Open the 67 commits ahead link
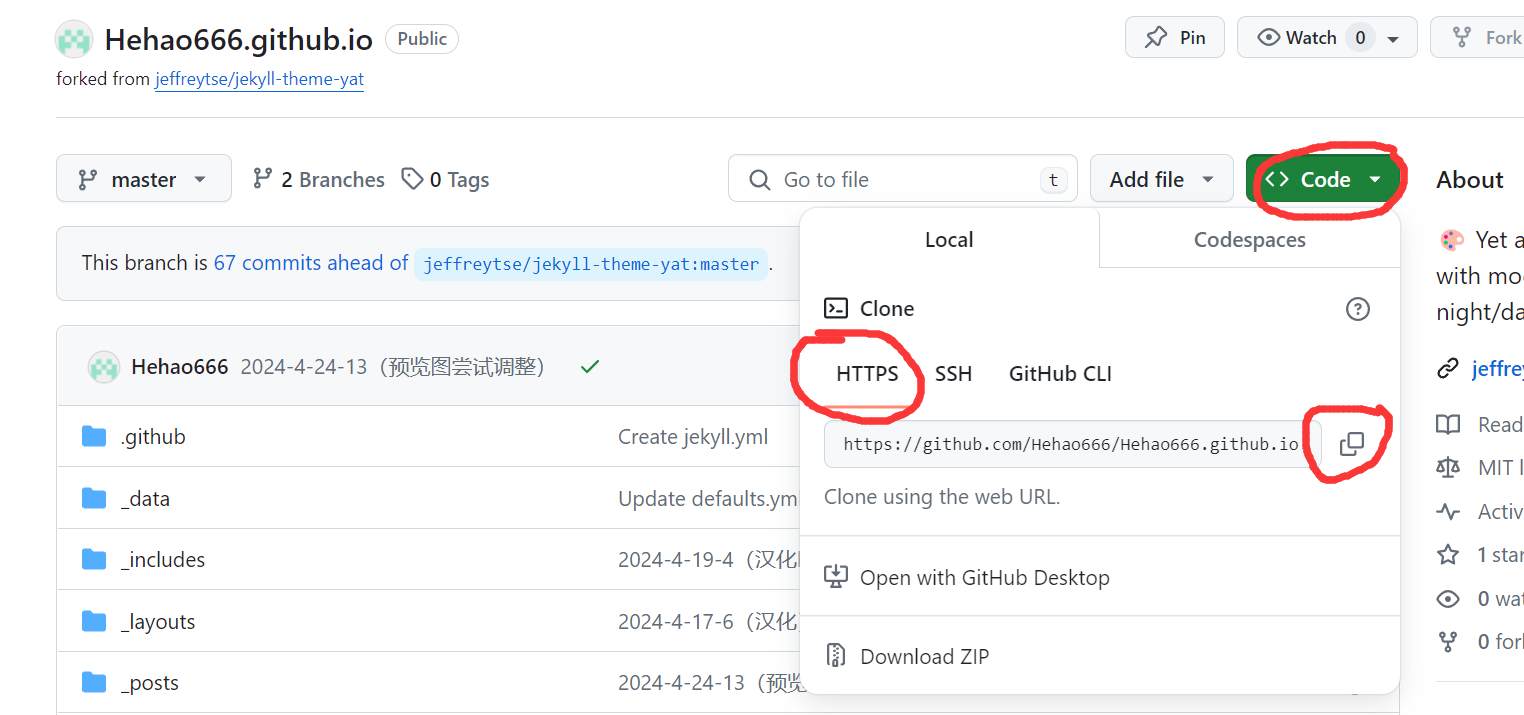This screenshot has width=1524, height=715. pos(310,263)
